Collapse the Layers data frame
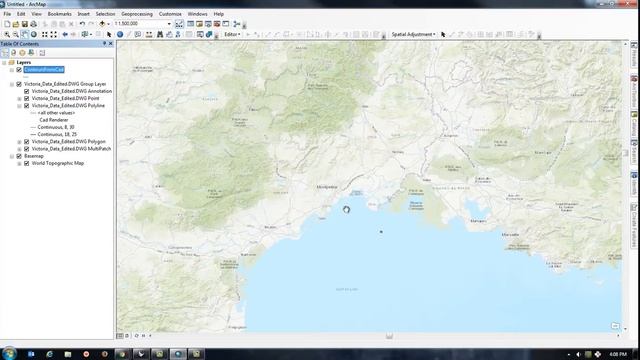 (x=4, y=62)
